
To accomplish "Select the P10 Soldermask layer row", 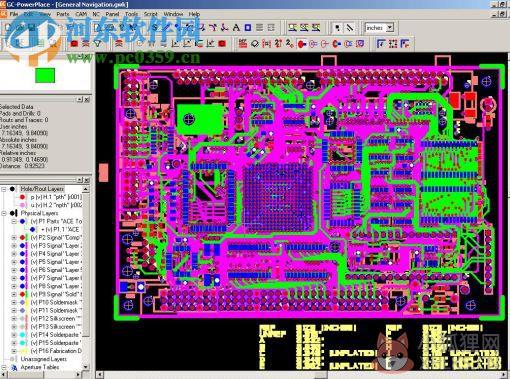I will click(x=56, y=302).
